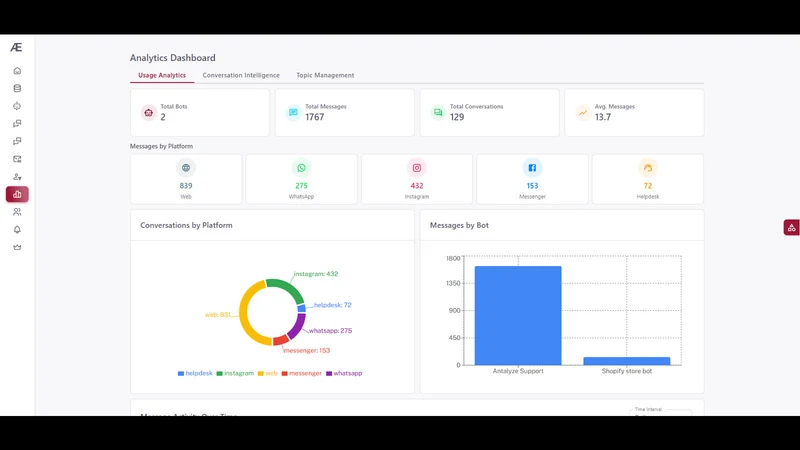Image resolution: width=800 pixels, height=450 pixels.
Task: Open chat bubbles icon directly above the inbox icon
Action: tap(17, 141)
